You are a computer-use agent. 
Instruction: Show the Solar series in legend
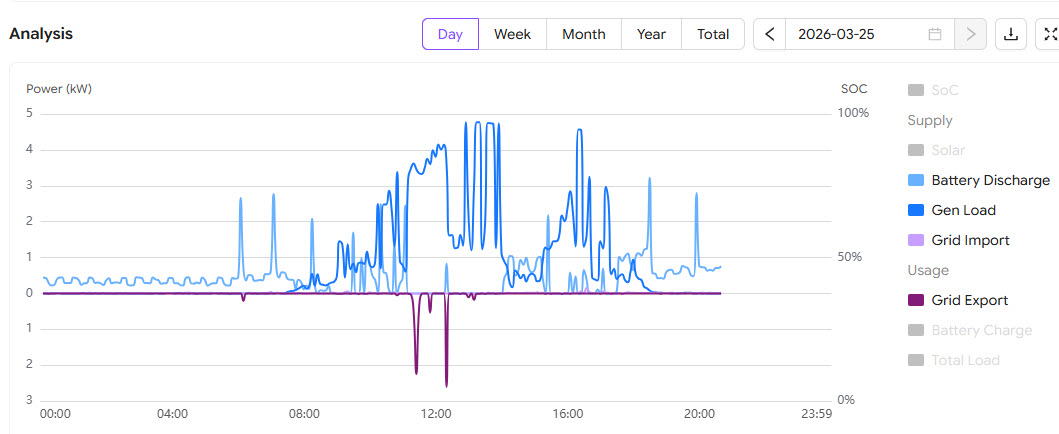pyautogui.click(x=916, y=150)
